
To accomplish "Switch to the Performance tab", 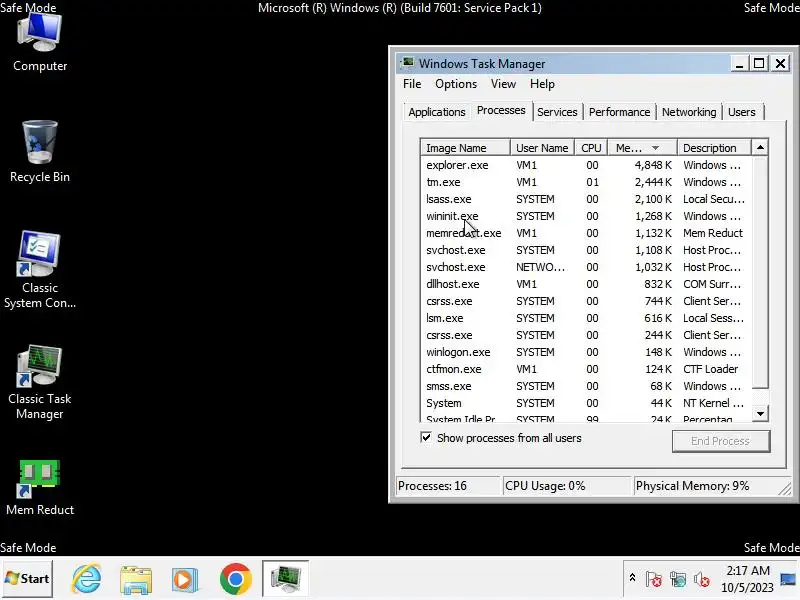I will 619,112.
